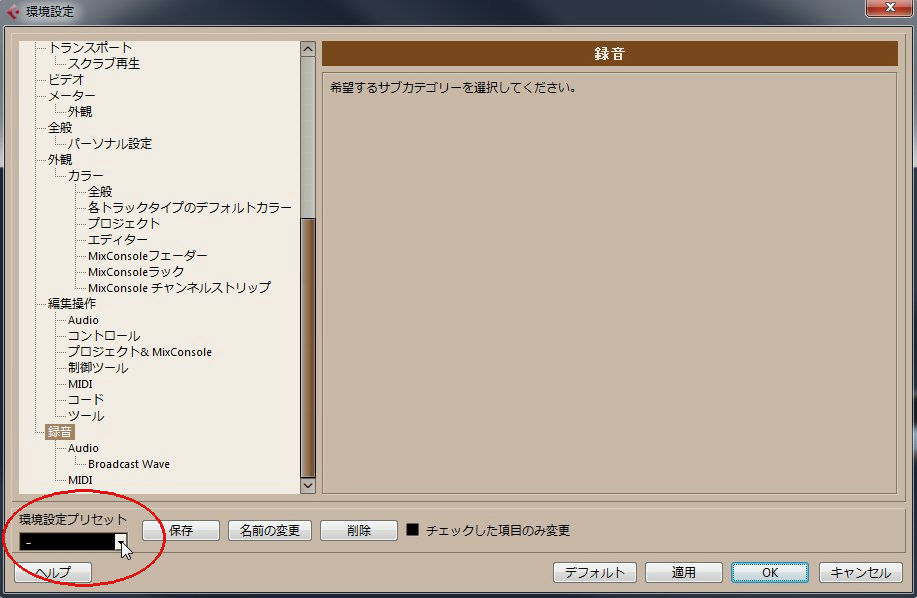Click the 保存 preset button
Image resolution: width=917 pixels, height=598 pixels.
pyautogui.click(x=181, y=530)
